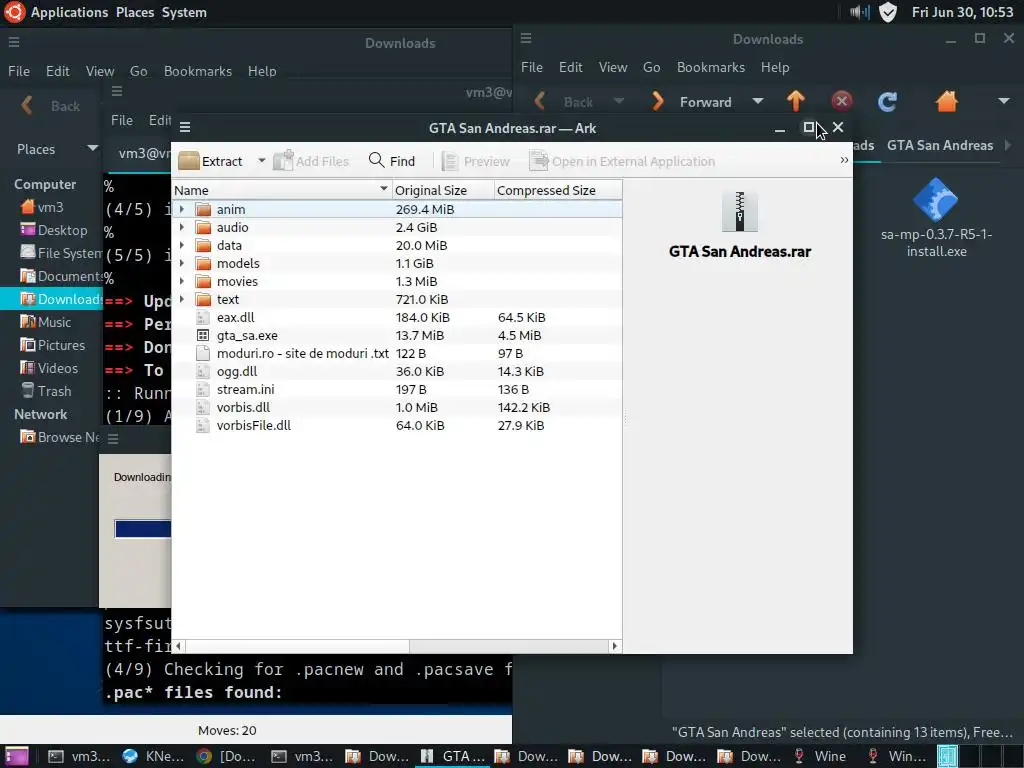Image resolution: width=1024 pixels, height=768 pixels.
Task: Show more toolbar items via chevron in Ark
Action: pos(844,160)
